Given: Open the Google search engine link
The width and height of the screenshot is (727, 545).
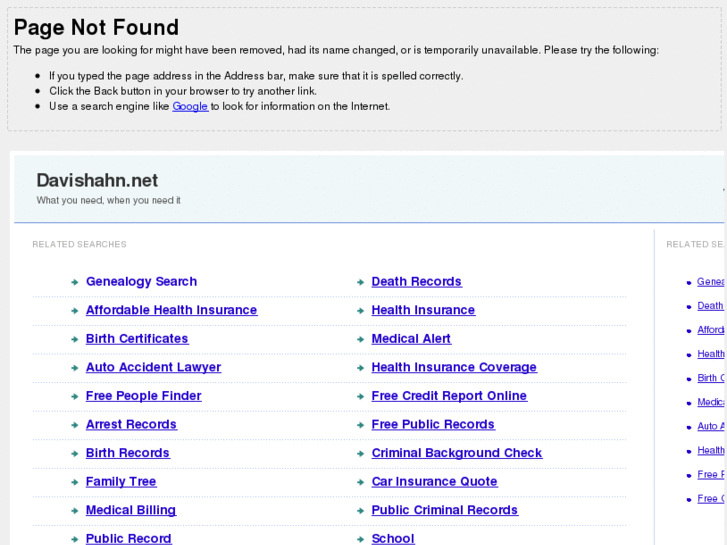Looking at the screenshot, I should (190, 106).
